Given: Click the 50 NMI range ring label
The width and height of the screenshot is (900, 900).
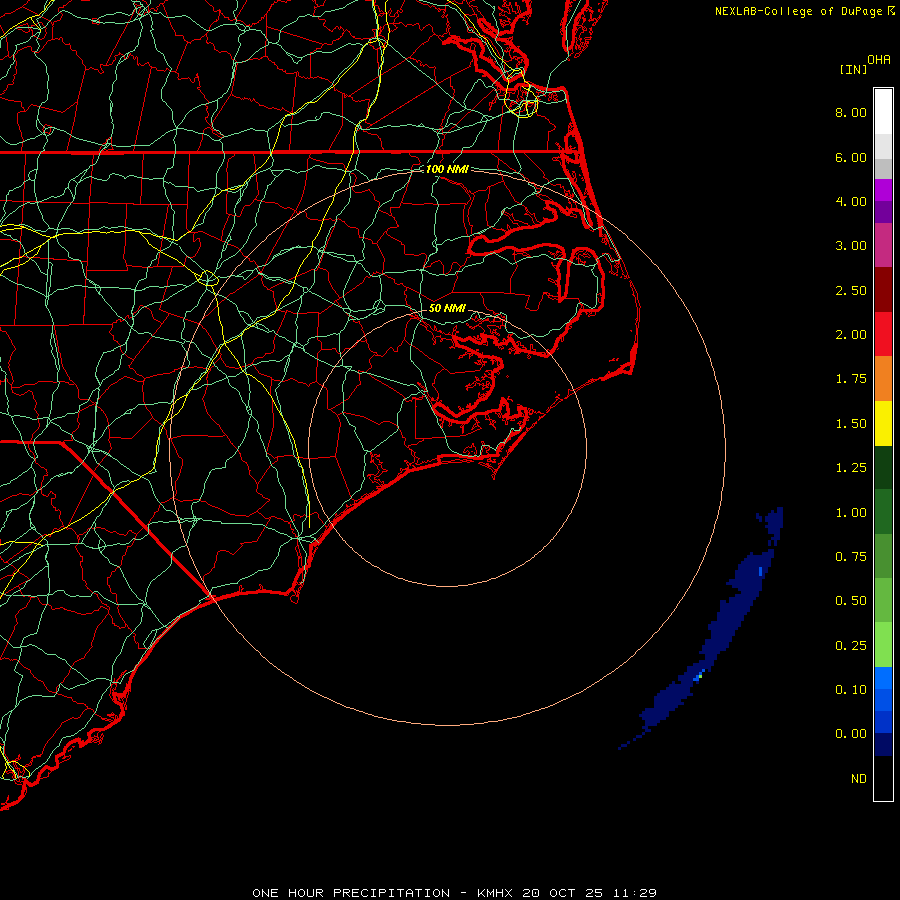Looking at the screenshot, I should (447, 308).
